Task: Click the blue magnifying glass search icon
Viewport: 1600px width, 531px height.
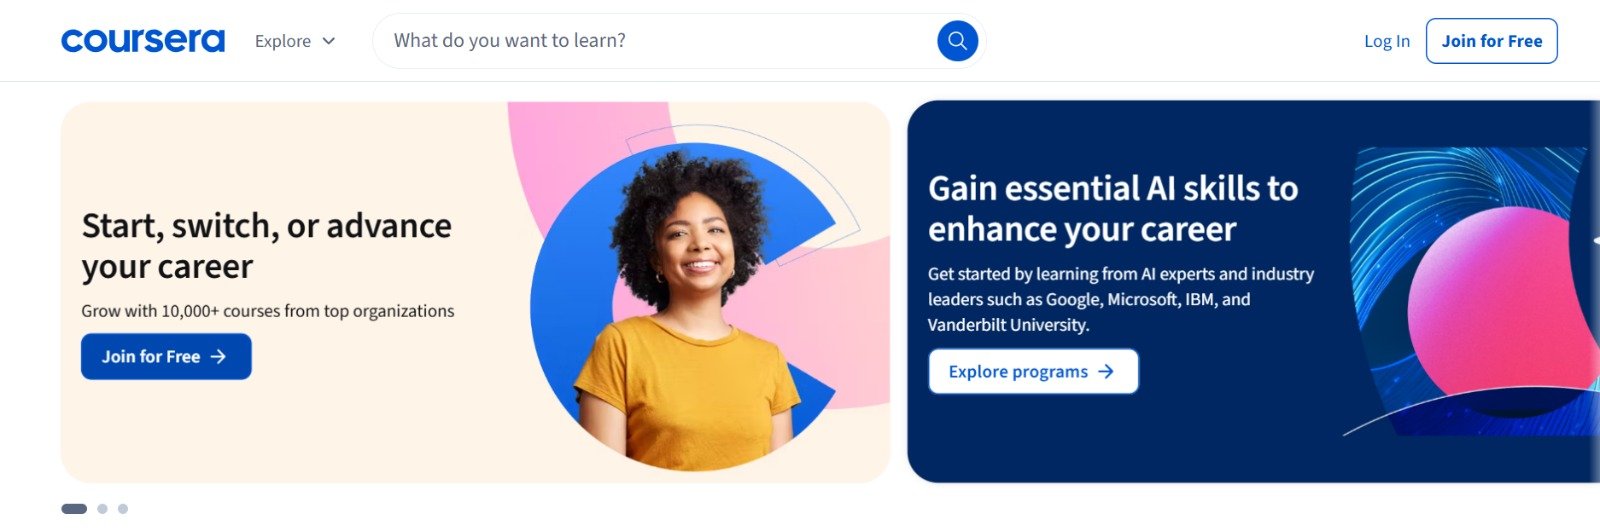Action: coord(957,41)
